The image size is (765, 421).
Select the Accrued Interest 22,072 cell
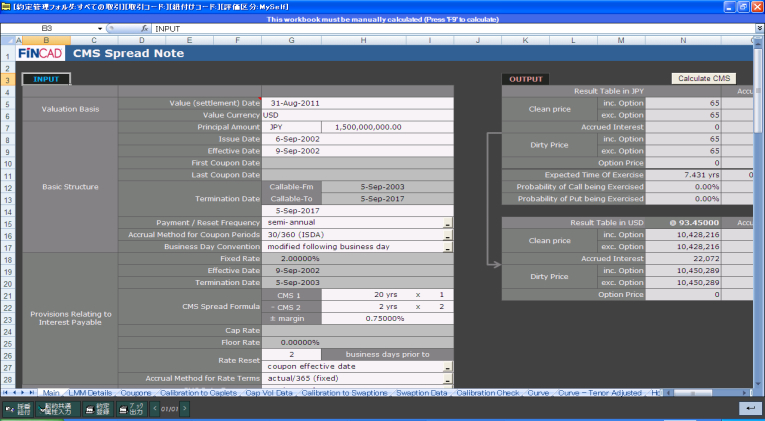683,259
